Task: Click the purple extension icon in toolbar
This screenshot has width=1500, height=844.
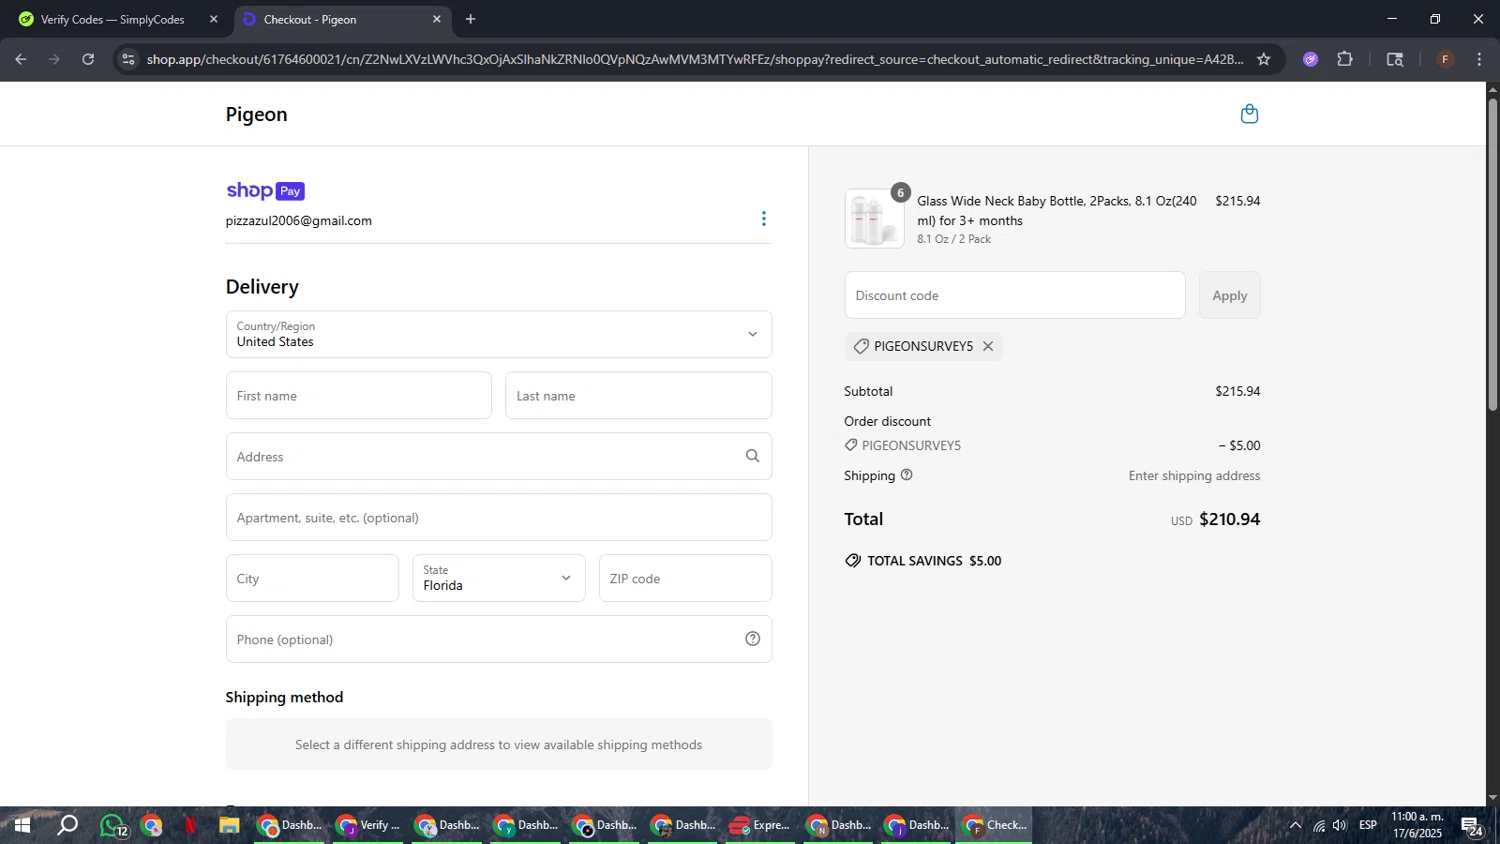Action: [1310, 59]
